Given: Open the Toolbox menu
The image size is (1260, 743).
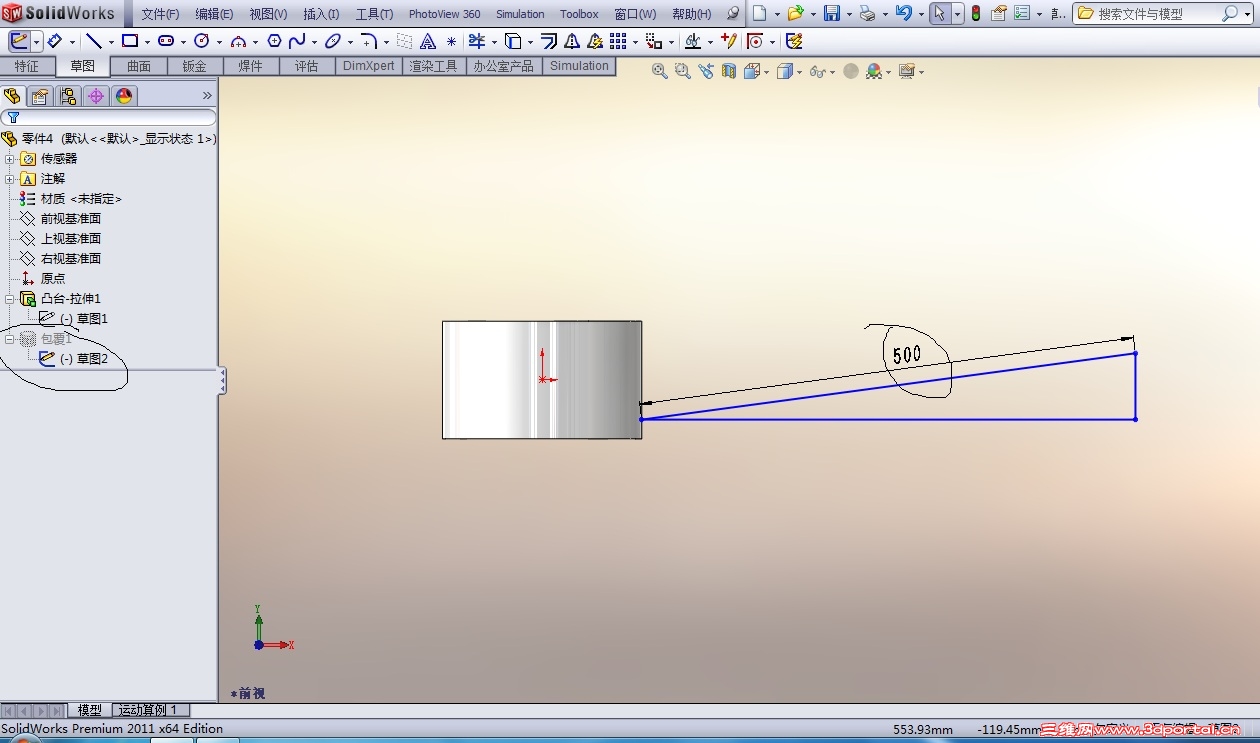Looking at the screenshot, I should pyautogui.click(x=579, y=14).
